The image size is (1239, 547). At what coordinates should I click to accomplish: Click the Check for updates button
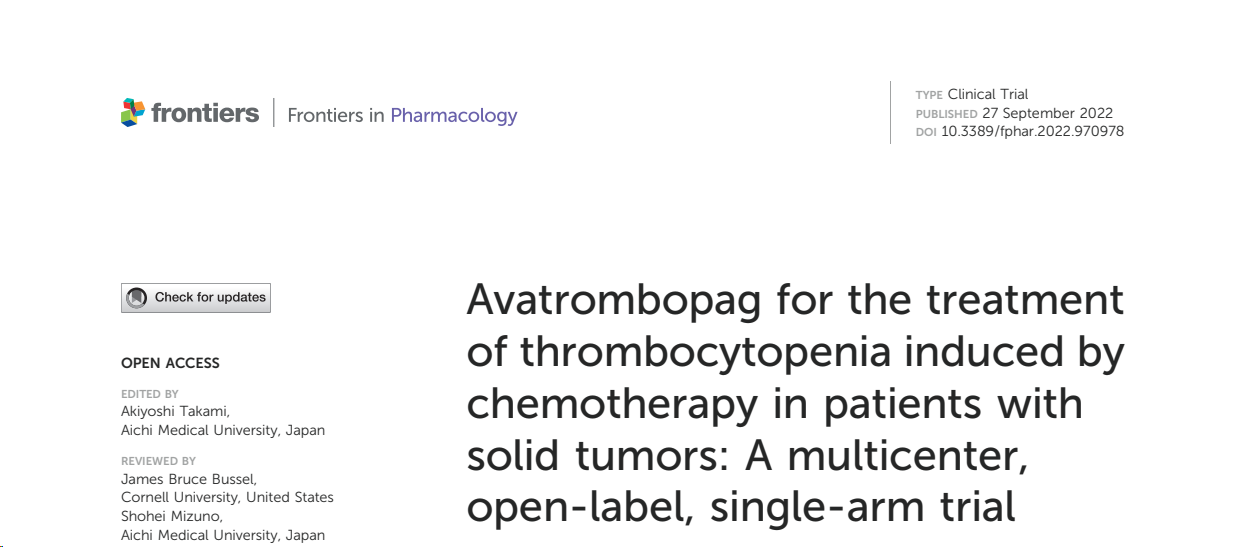coord(196,298)
